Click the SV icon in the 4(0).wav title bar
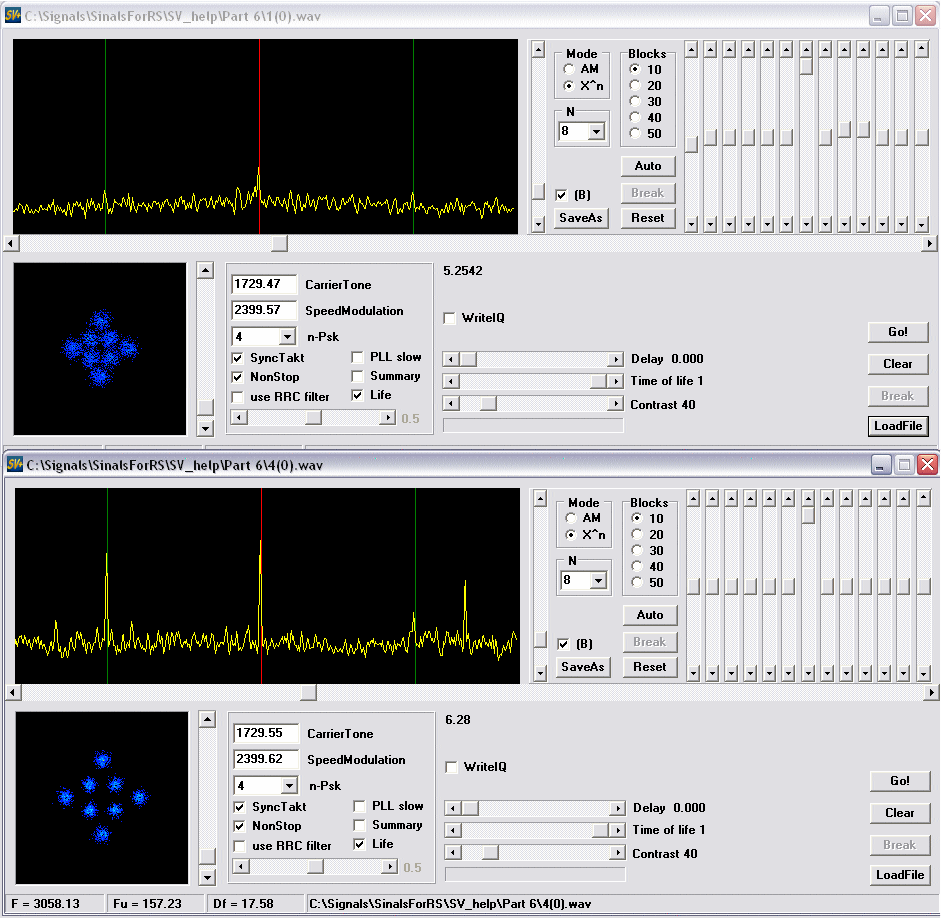 pyautogui.click(x=14, y=465)
